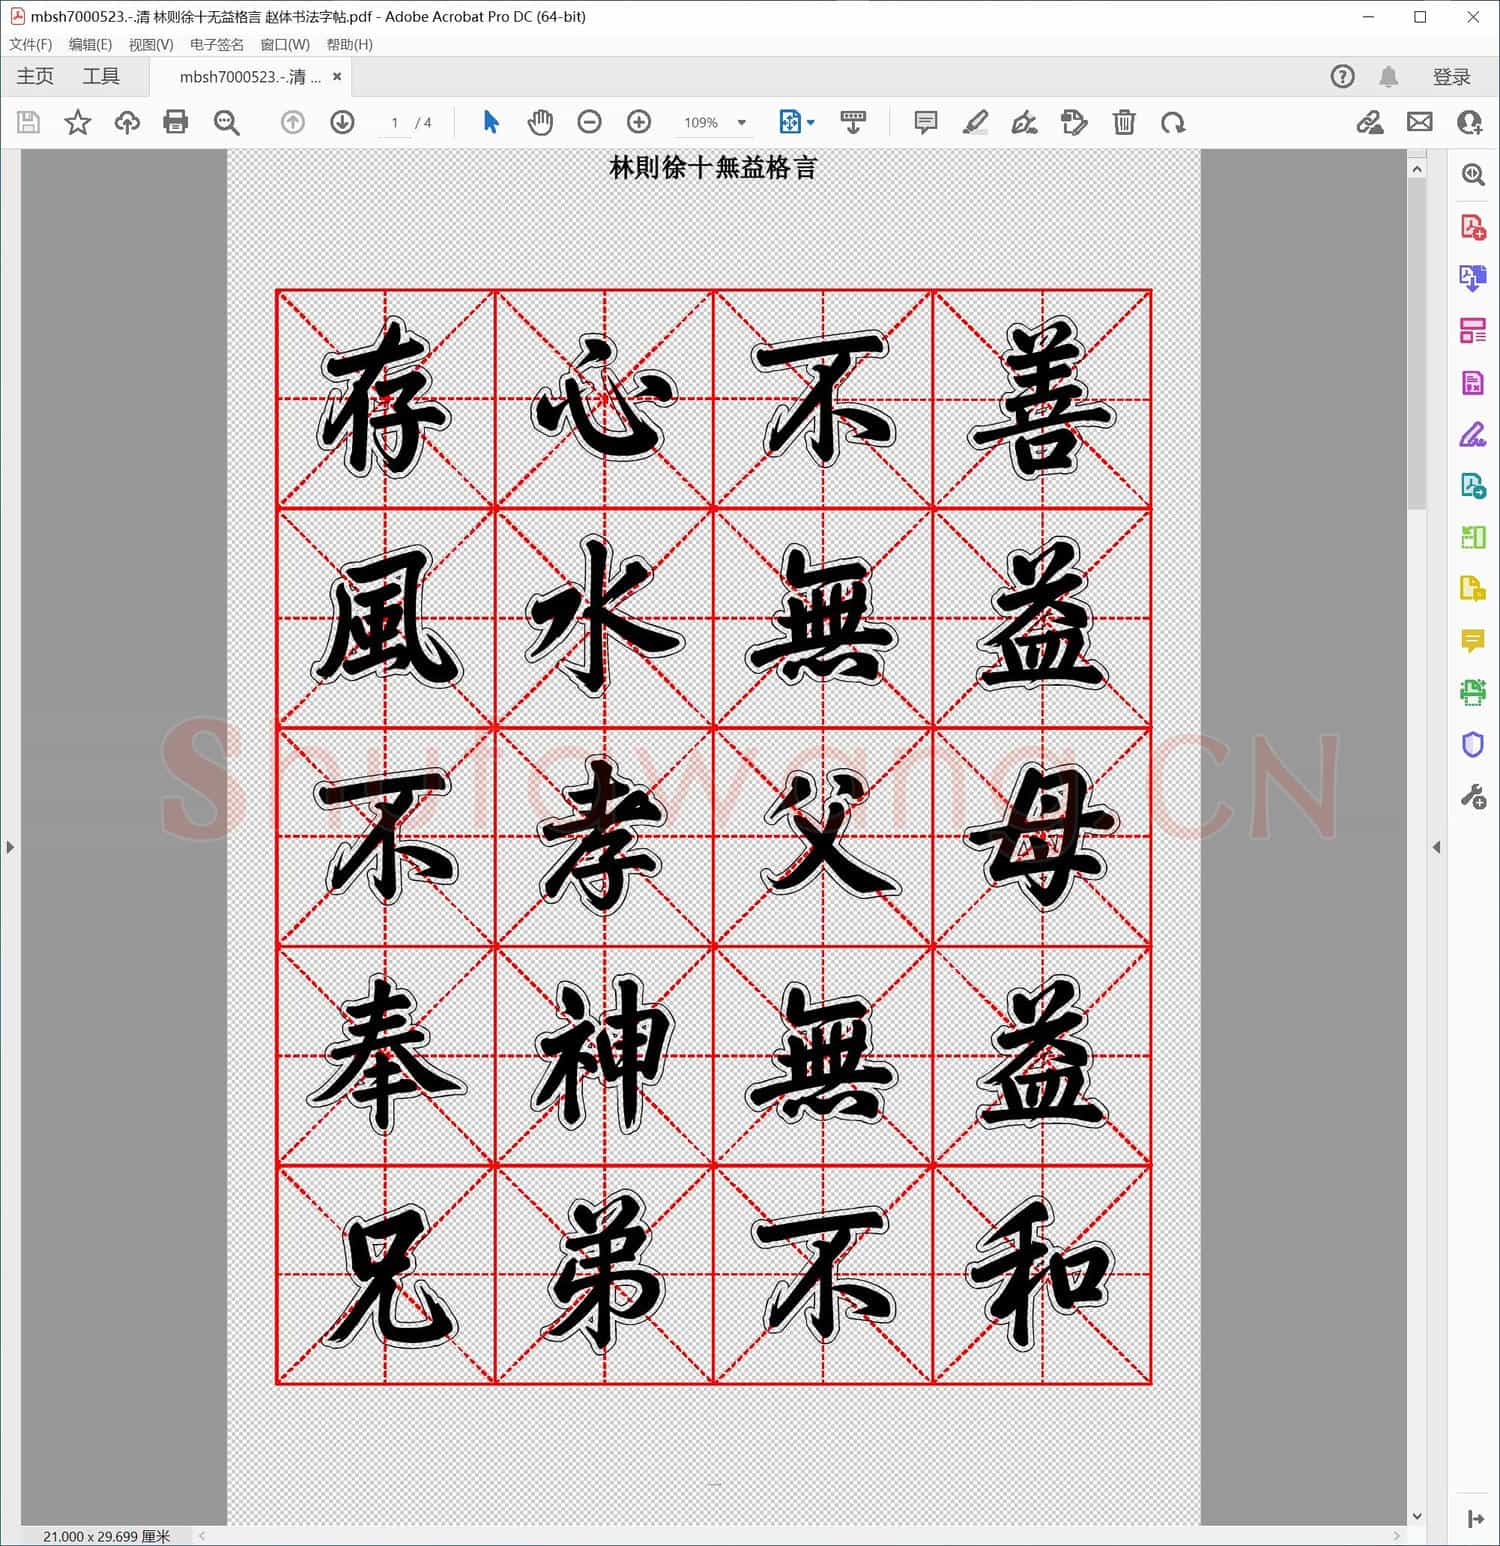Click the help question mark button
Screen dimensions: 1500x1546
(x=1342, y=76)
